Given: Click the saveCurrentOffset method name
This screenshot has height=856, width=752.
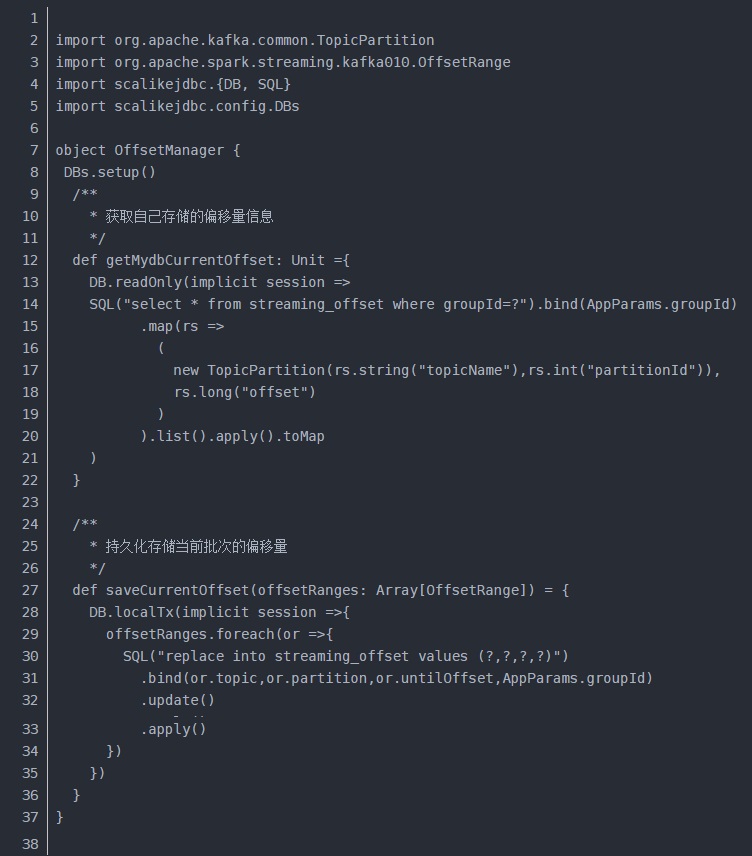Looking at the screenshot, I should 177,590.
